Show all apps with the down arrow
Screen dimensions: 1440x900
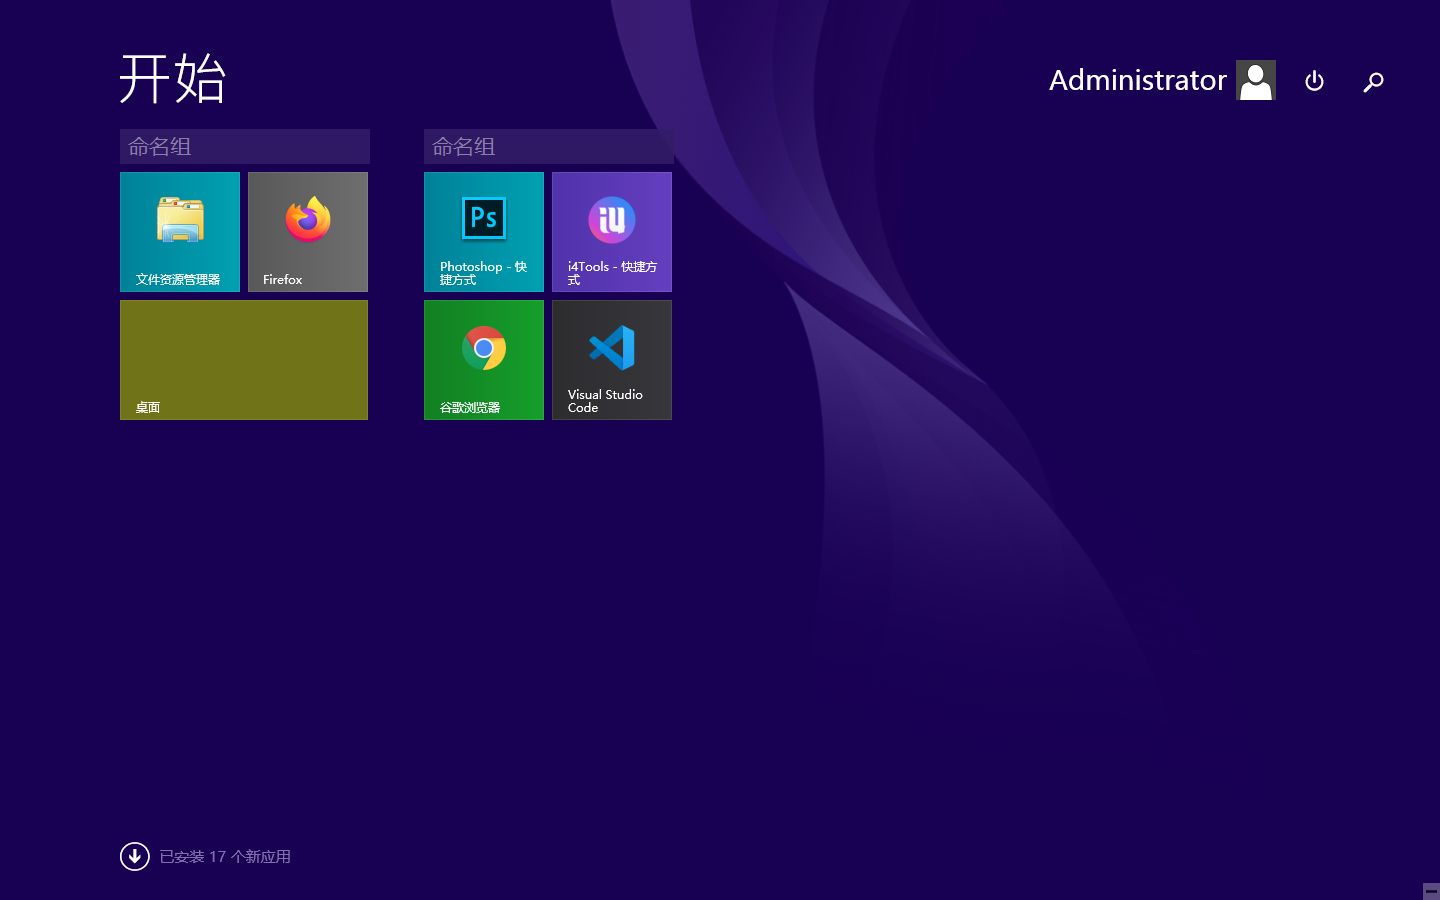(135, 856)
